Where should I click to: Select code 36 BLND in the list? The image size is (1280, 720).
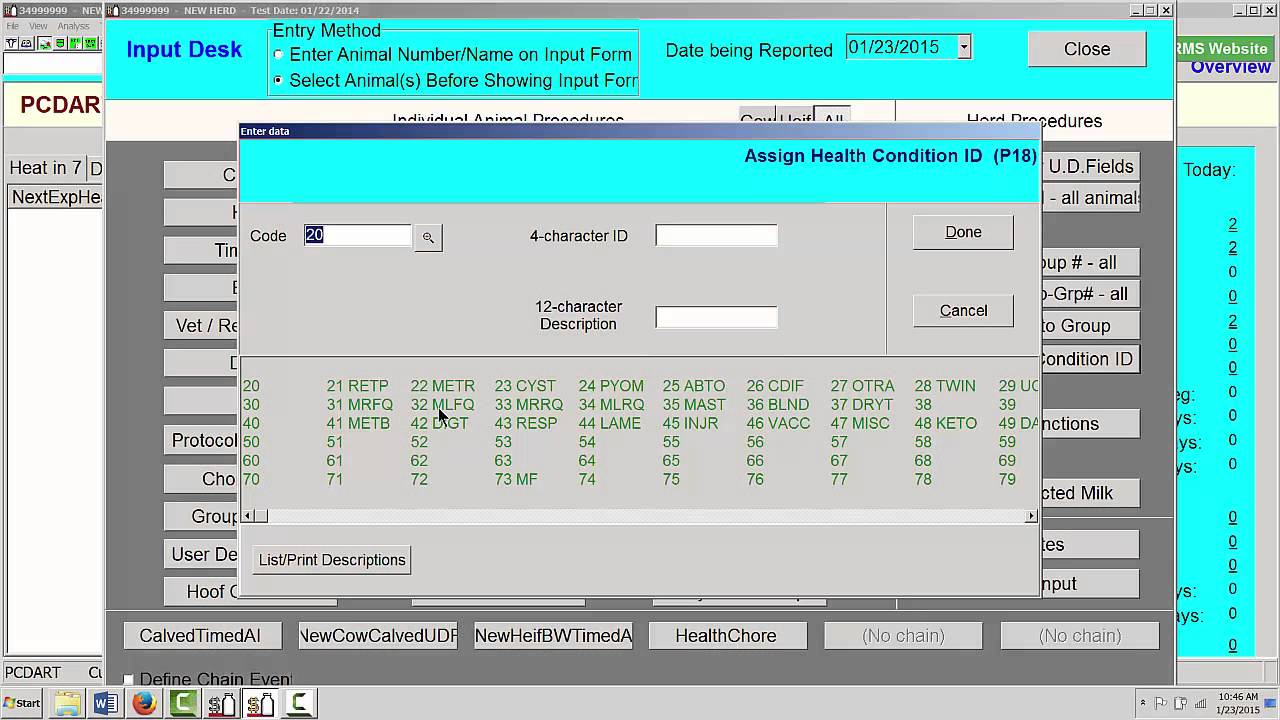[778, 405]
